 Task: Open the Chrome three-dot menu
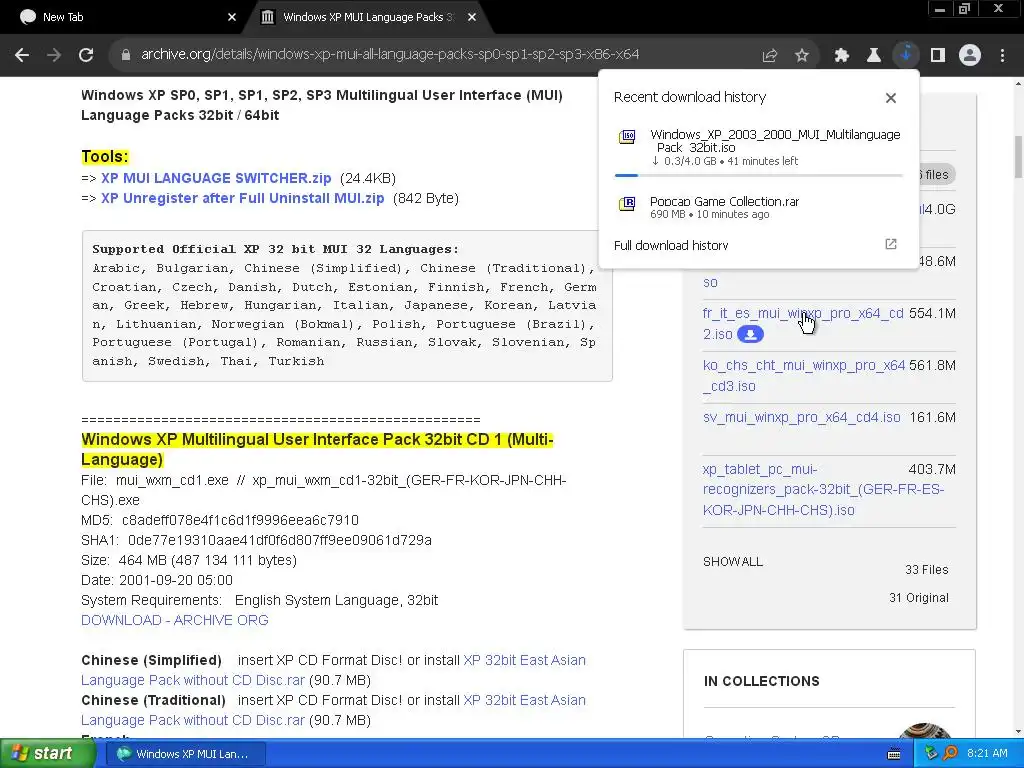1002,56
